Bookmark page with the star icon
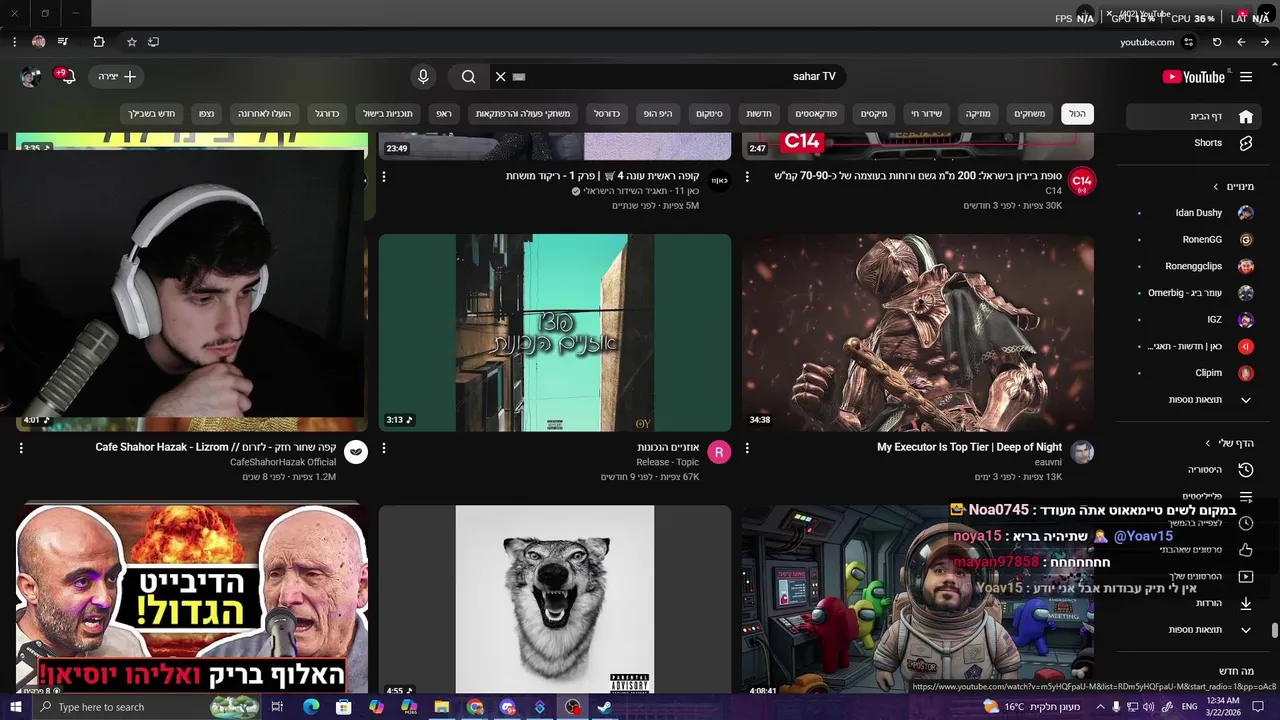1280x720 pixels. (131, 42)
